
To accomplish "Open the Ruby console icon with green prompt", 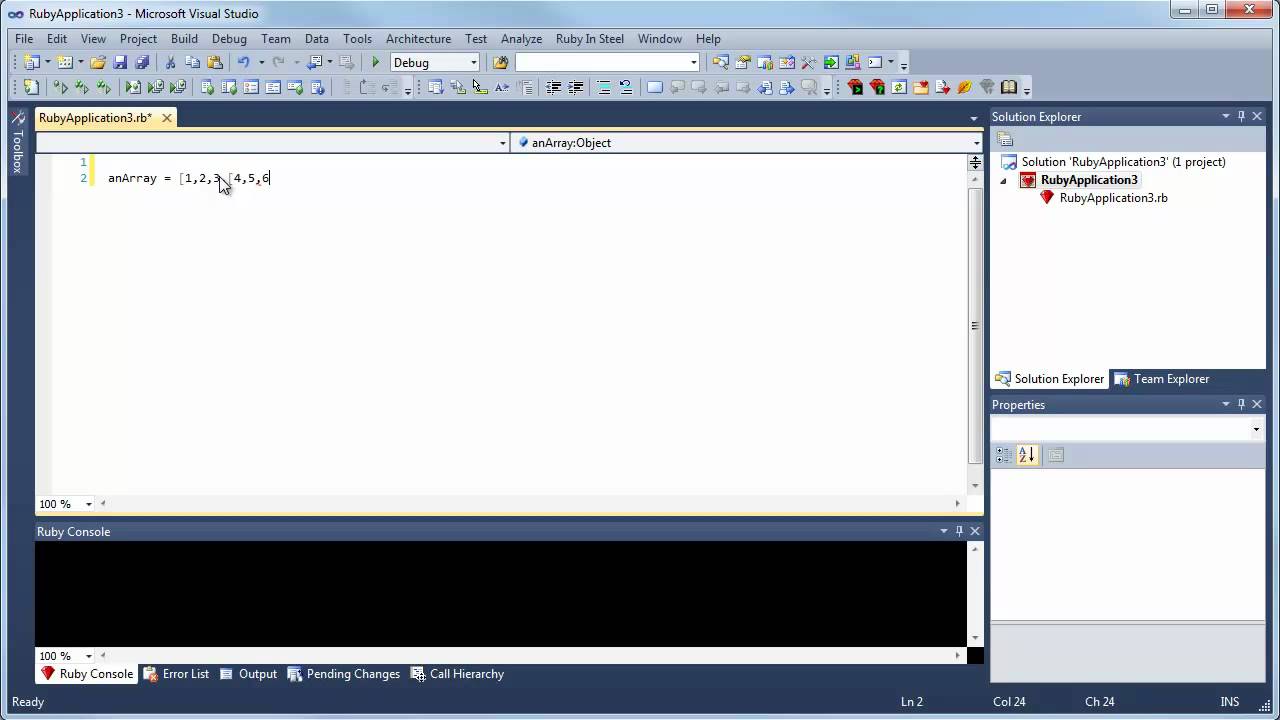I will (x=855, y=87).
